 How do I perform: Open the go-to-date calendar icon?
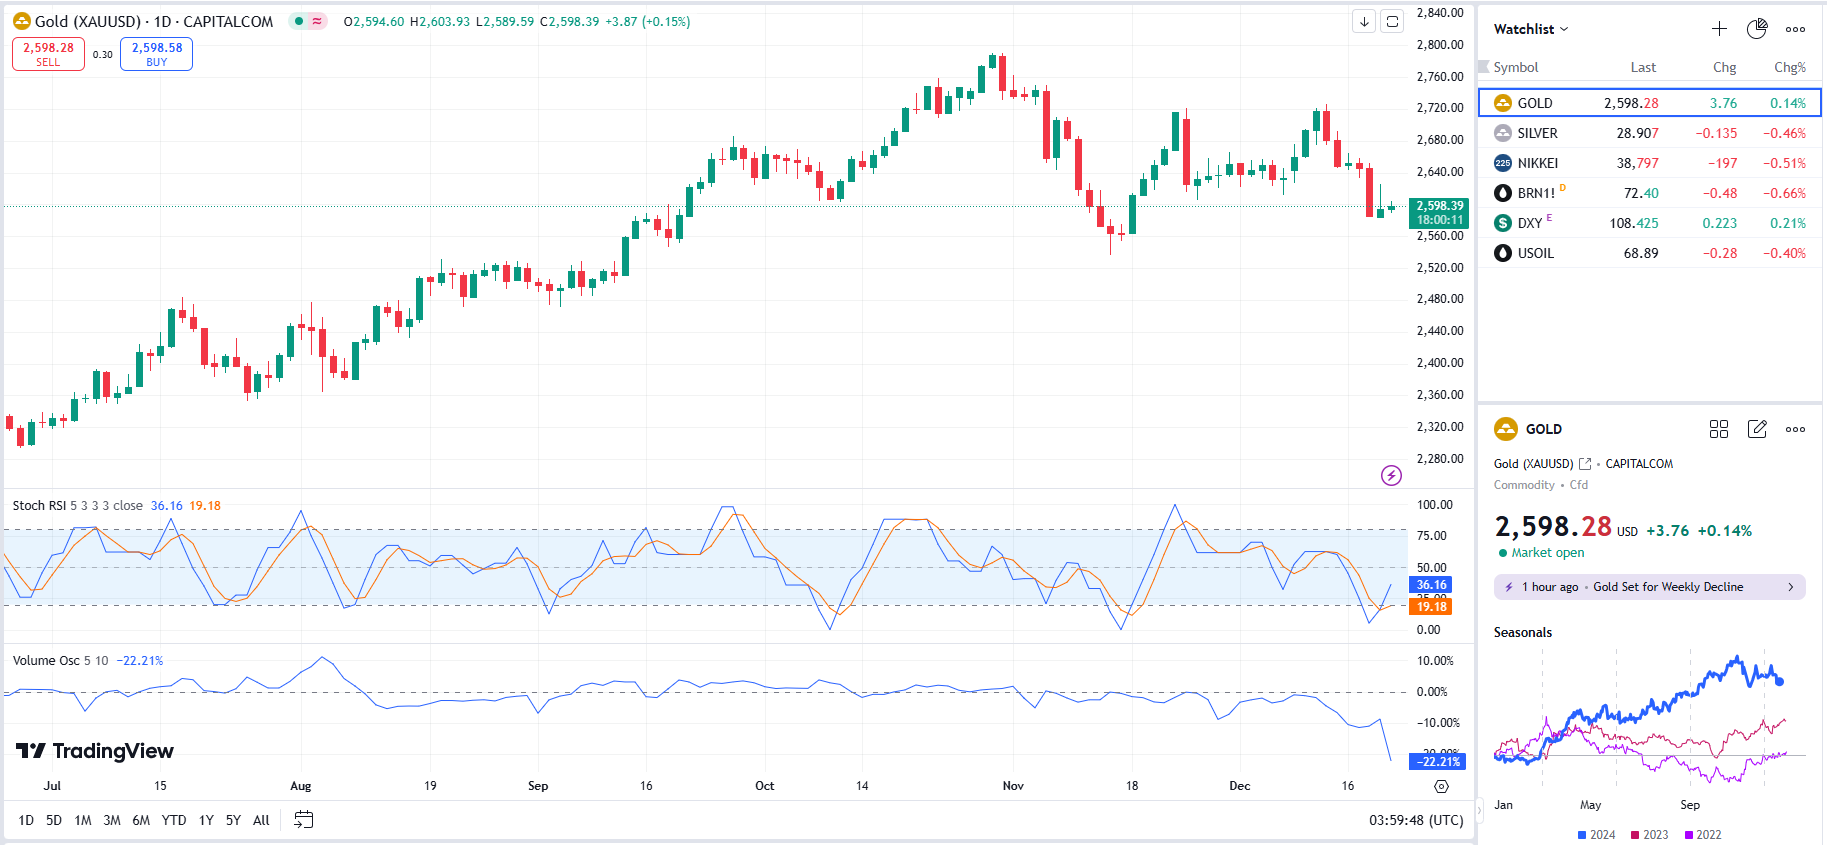pyautogui.click(x=304, y=820)
